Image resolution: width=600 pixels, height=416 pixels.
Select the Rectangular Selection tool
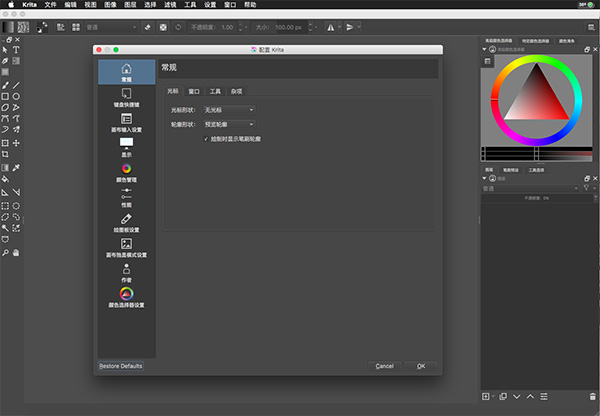click(5, 206)
